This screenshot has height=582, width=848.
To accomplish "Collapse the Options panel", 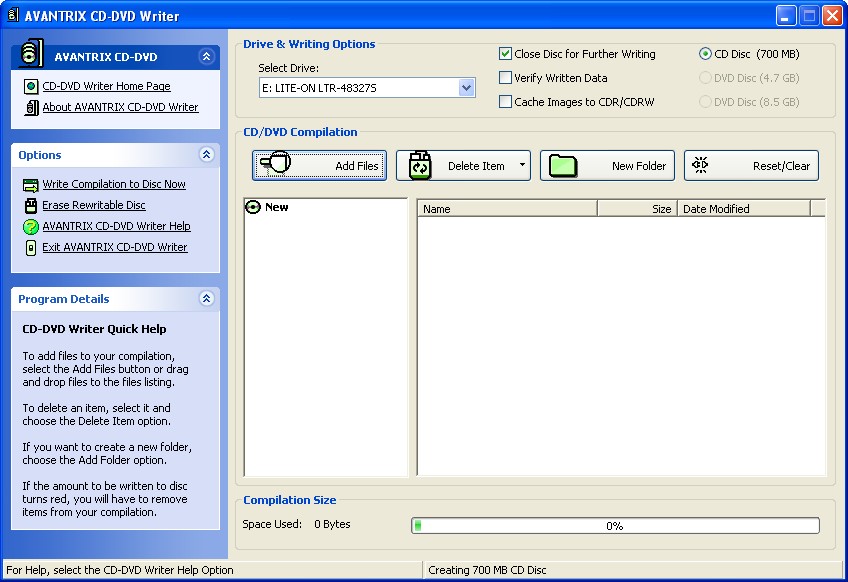I will coord(206,155).
